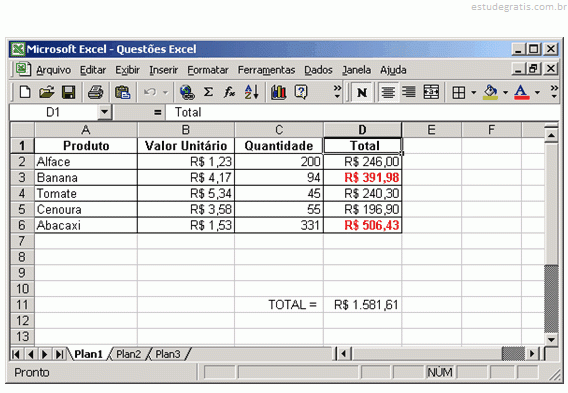Screen dimensions: 568x393
Task: Select the Quantidade header cell
Action: [x=279, y=146]
